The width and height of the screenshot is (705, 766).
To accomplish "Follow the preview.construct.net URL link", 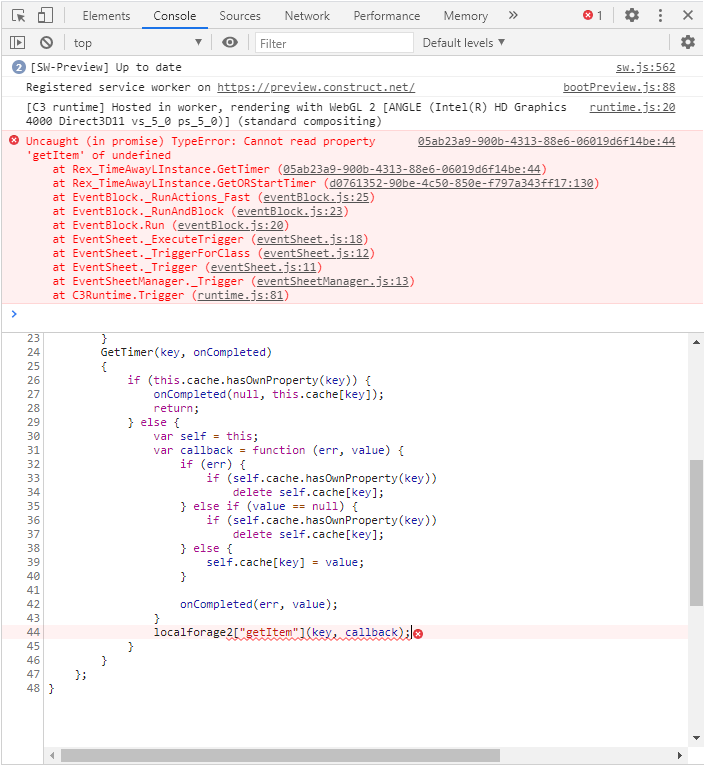I will (x=316, y=87).
